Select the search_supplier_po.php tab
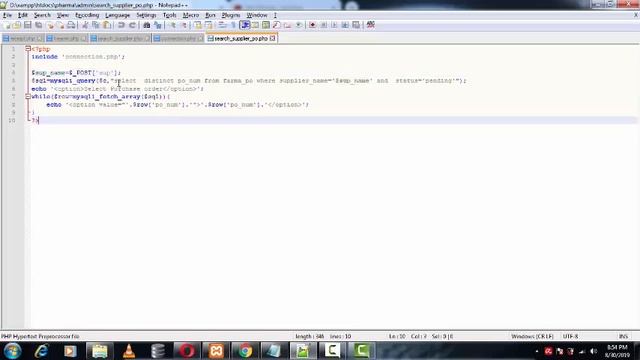The width and height of the screenshot is (640, 360). click(x=241, y=38)
